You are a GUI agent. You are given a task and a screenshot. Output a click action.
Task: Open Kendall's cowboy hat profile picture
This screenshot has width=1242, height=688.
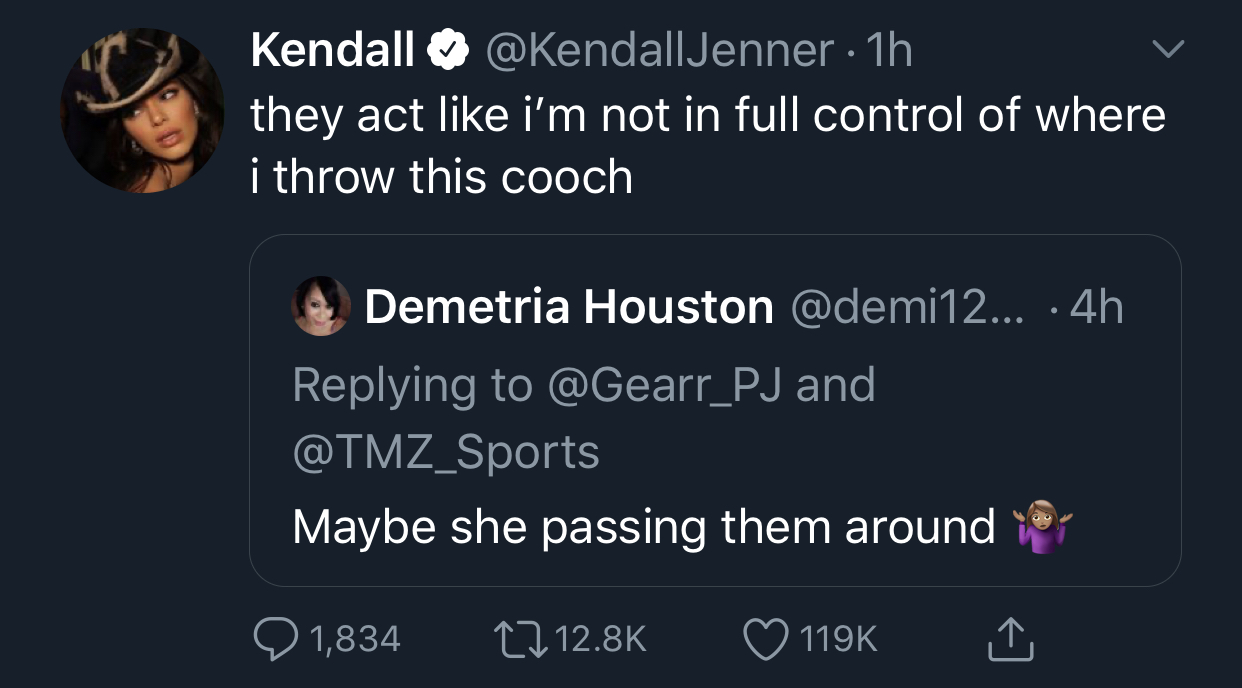[142, 111]
